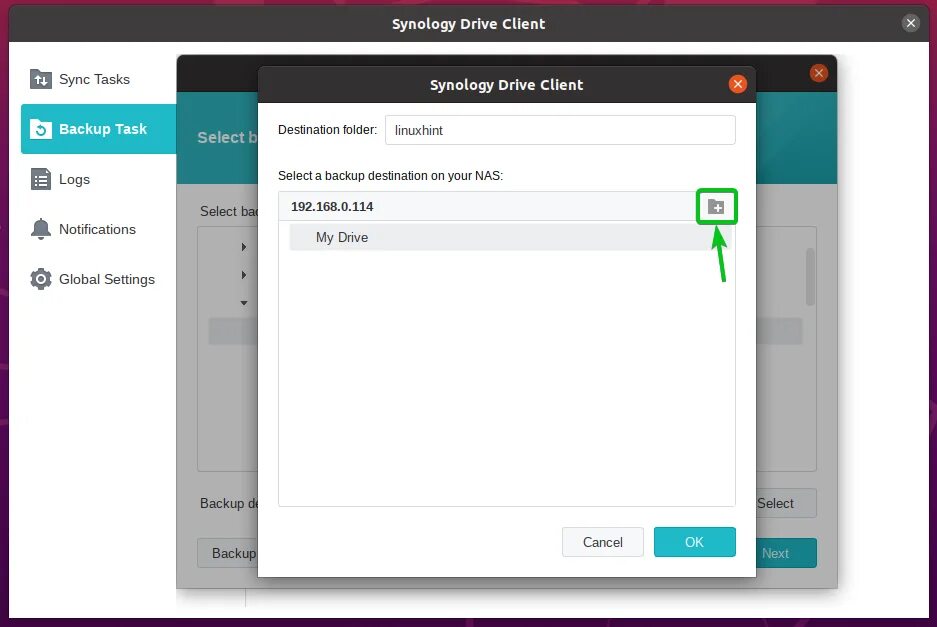Open the Sync Tasks section
The image size is (937, 627).
pyautogui.click(x=99, y=79)
